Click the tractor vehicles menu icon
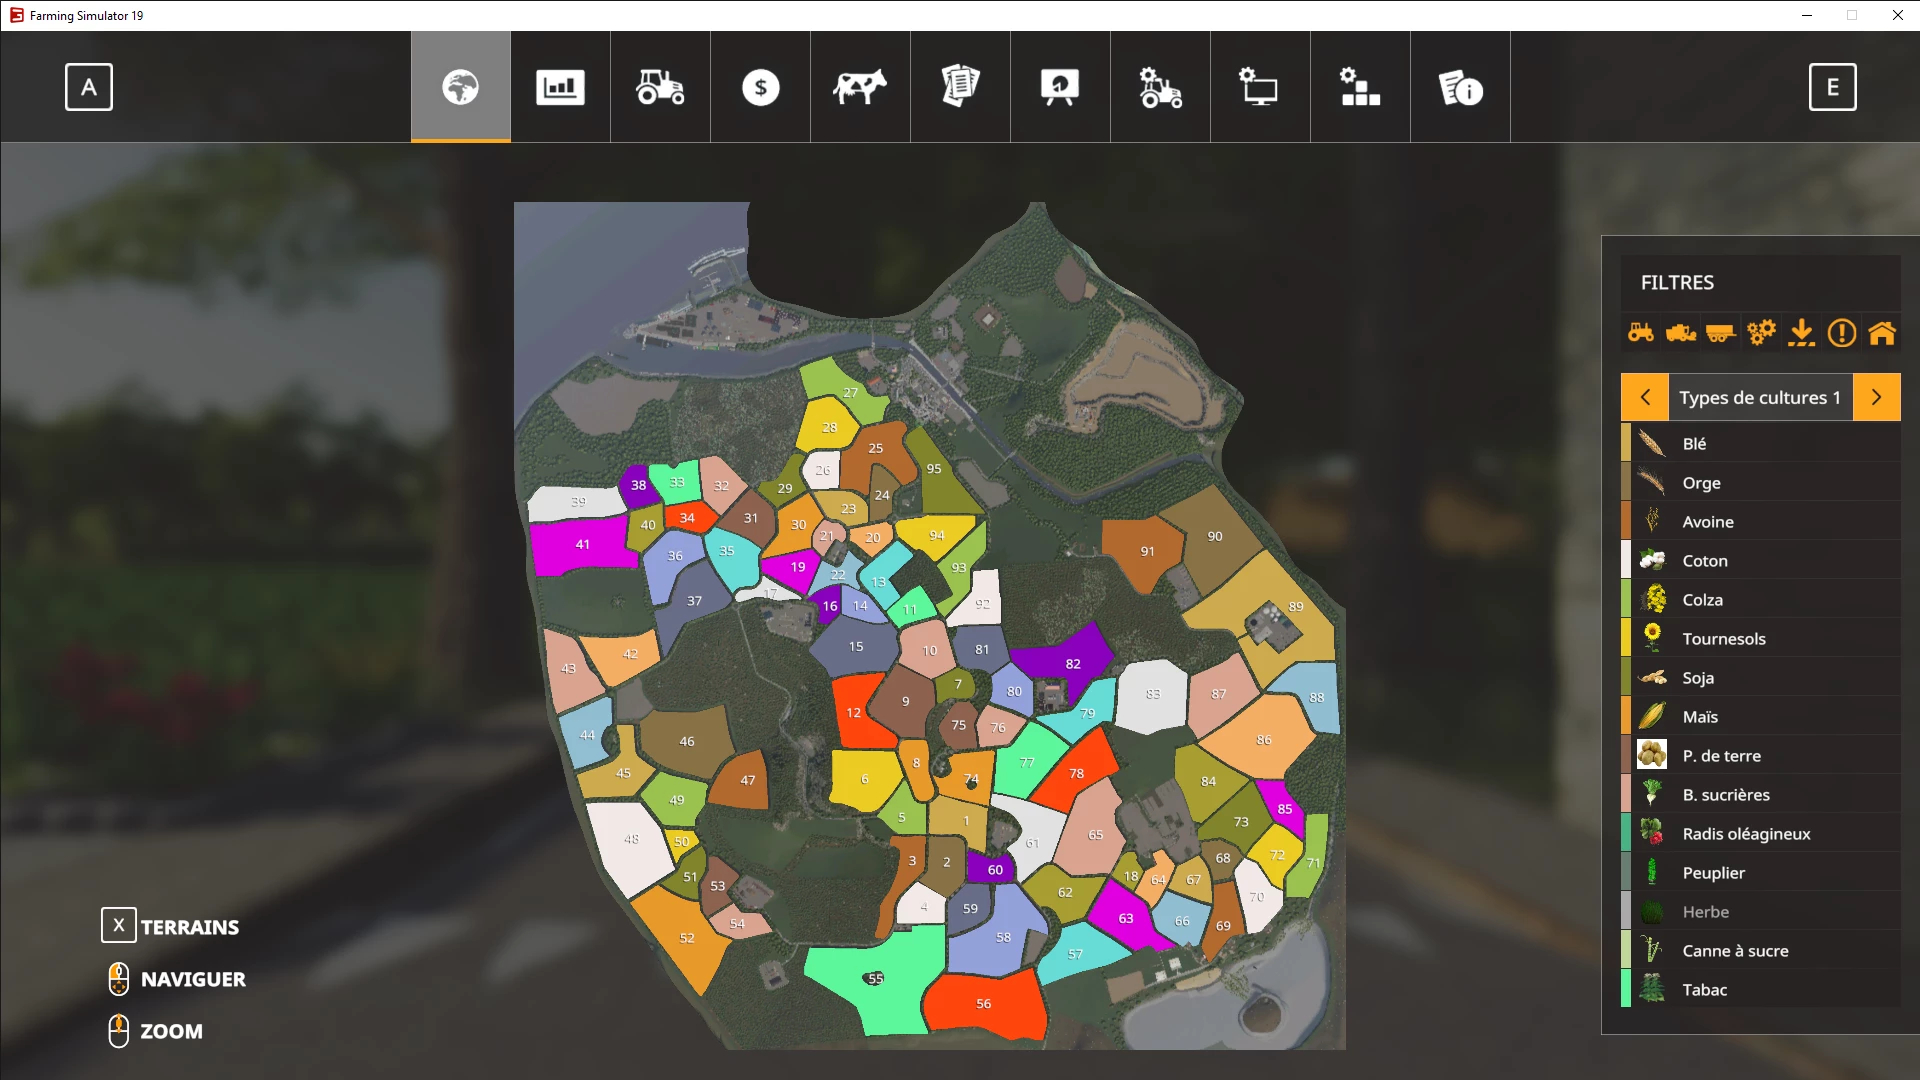The height and width of the screenshot is (1080, 1920). coord(660,87)
